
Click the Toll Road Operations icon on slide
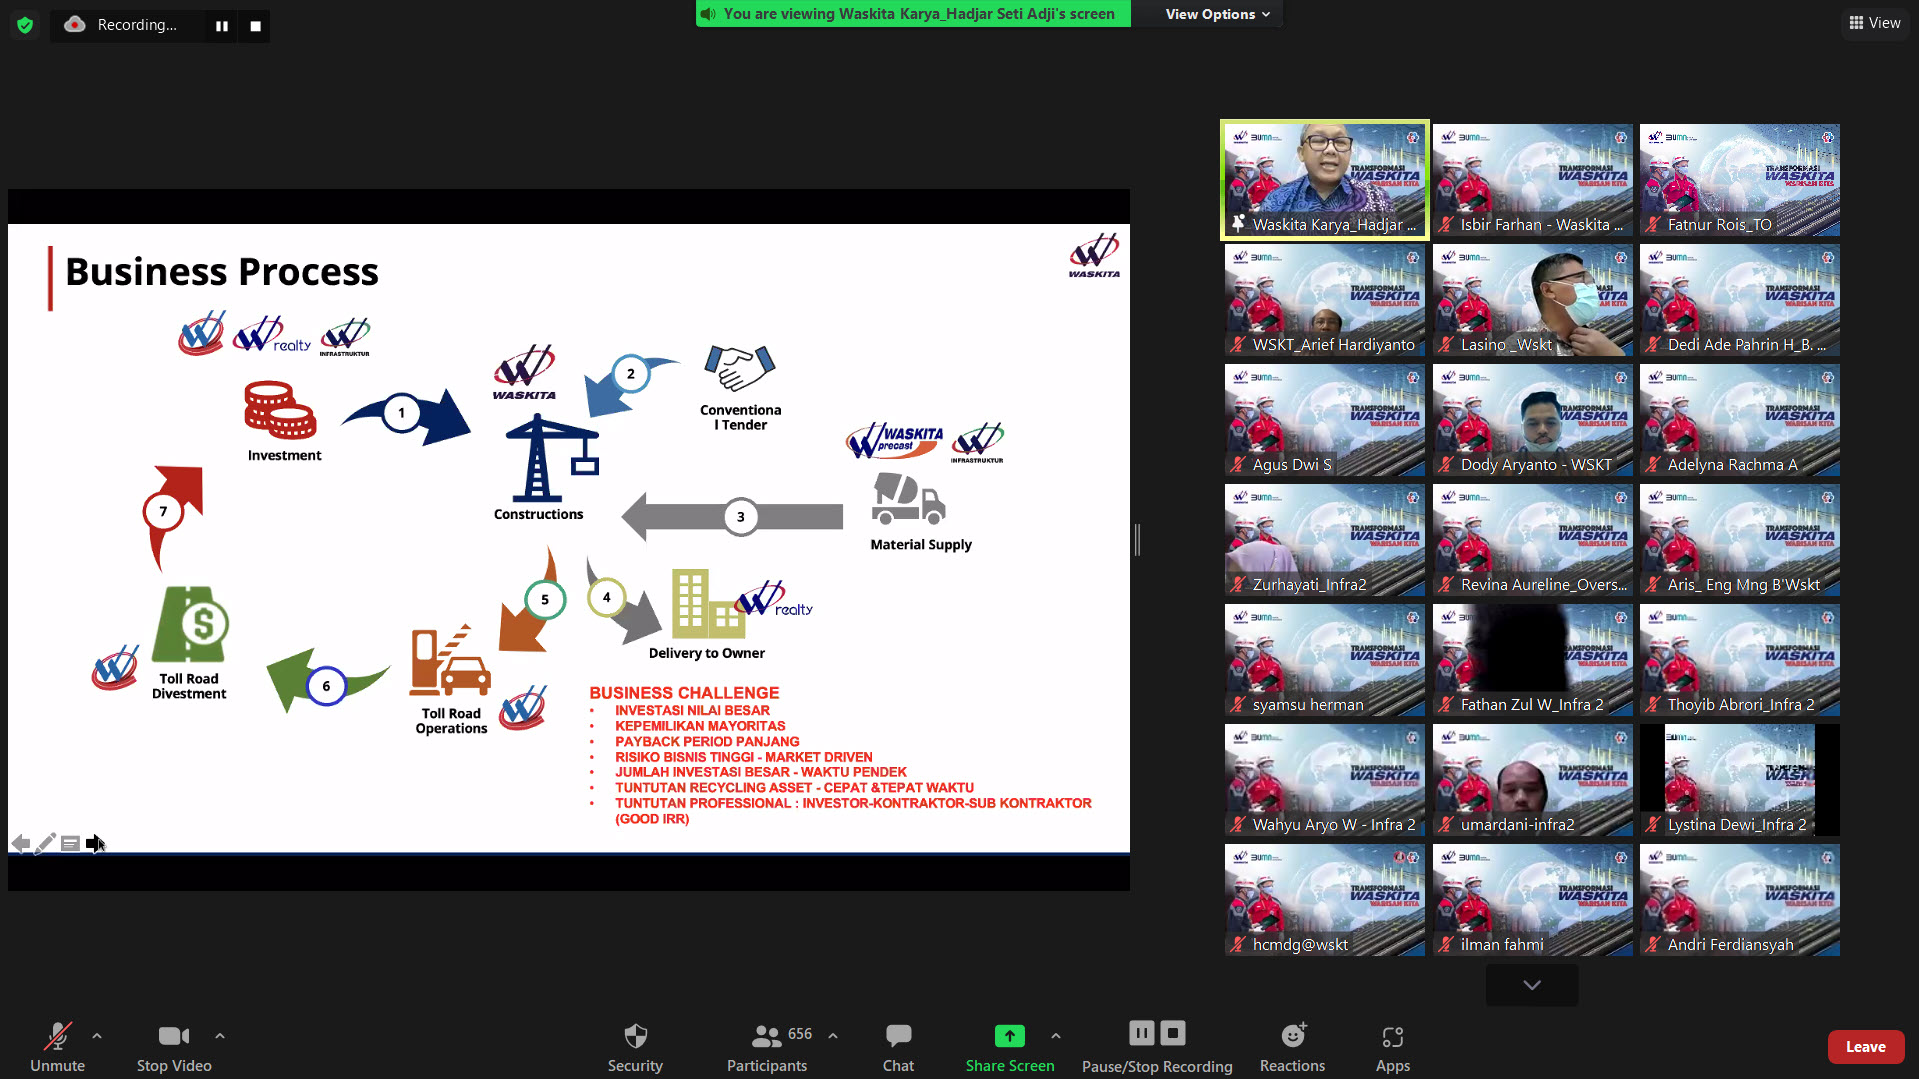[449, 660]
